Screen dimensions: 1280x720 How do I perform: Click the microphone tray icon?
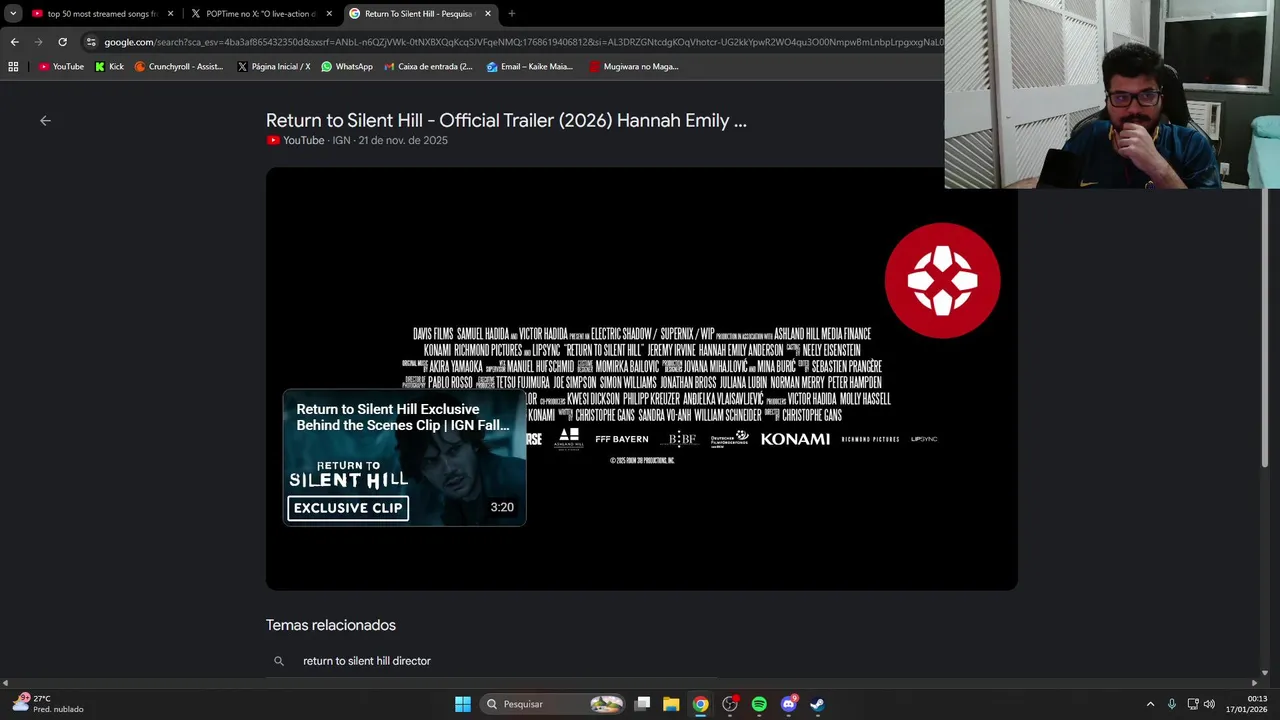coord(1172,704)
